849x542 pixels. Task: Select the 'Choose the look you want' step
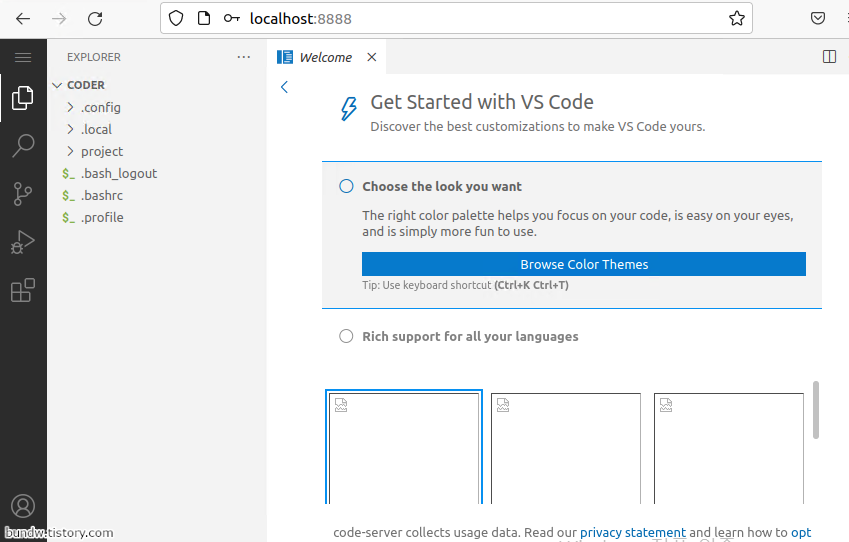tap(441, 186)
